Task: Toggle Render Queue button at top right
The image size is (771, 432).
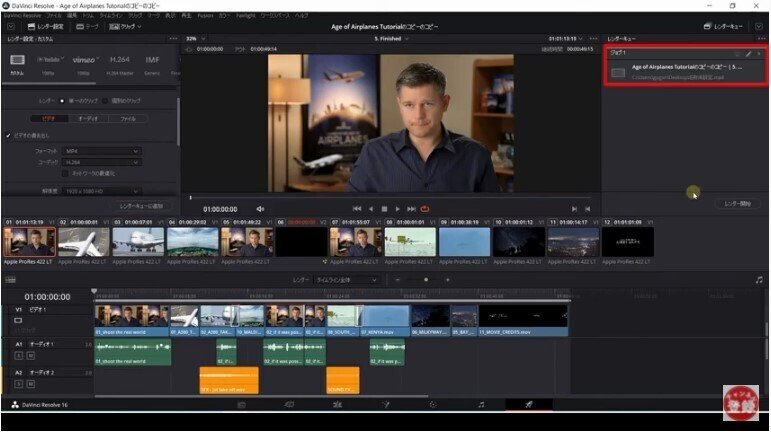Action: click(723, 27)
